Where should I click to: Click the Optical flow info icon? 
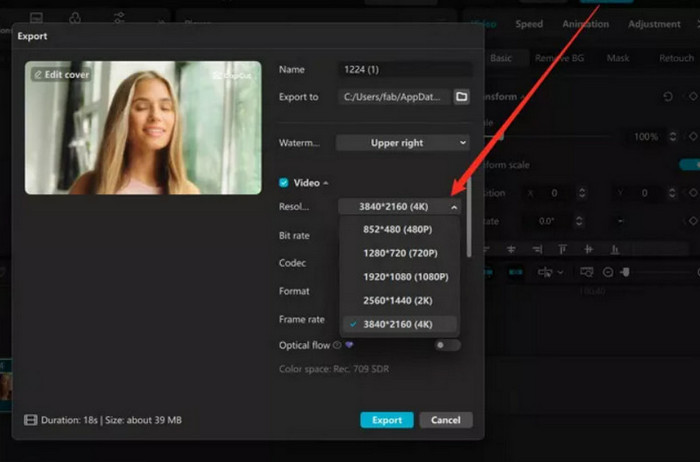pyautogui.click(x=337, y=345)
